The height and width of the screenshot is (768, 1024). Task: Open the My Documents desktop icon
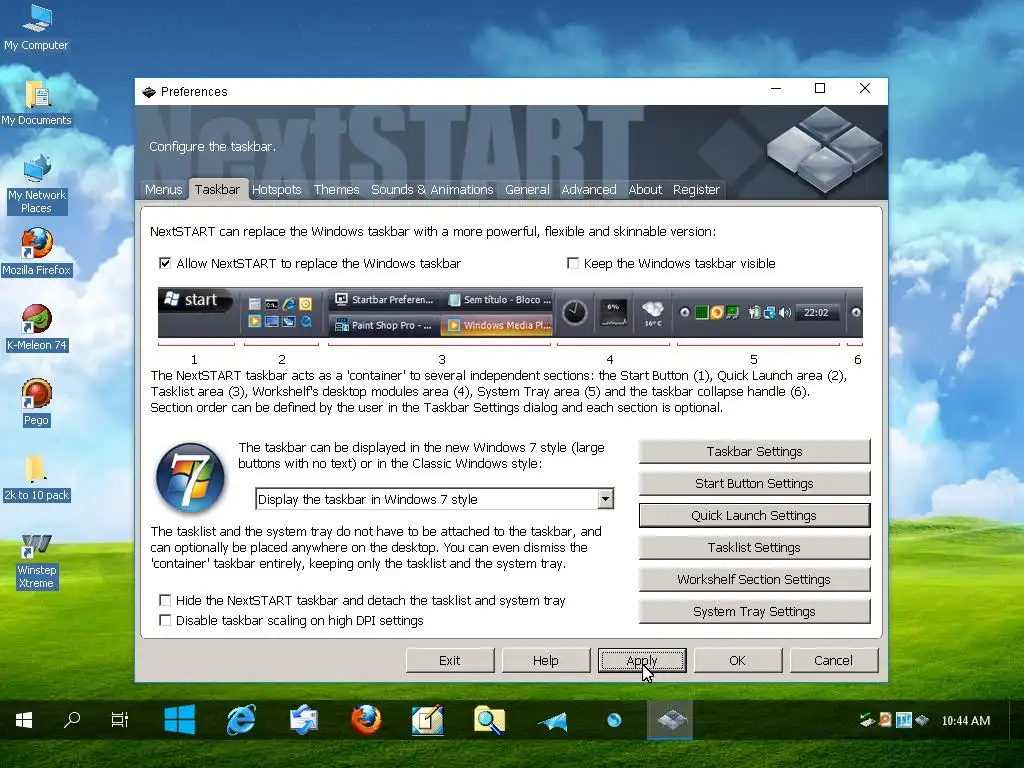[36, 102]
